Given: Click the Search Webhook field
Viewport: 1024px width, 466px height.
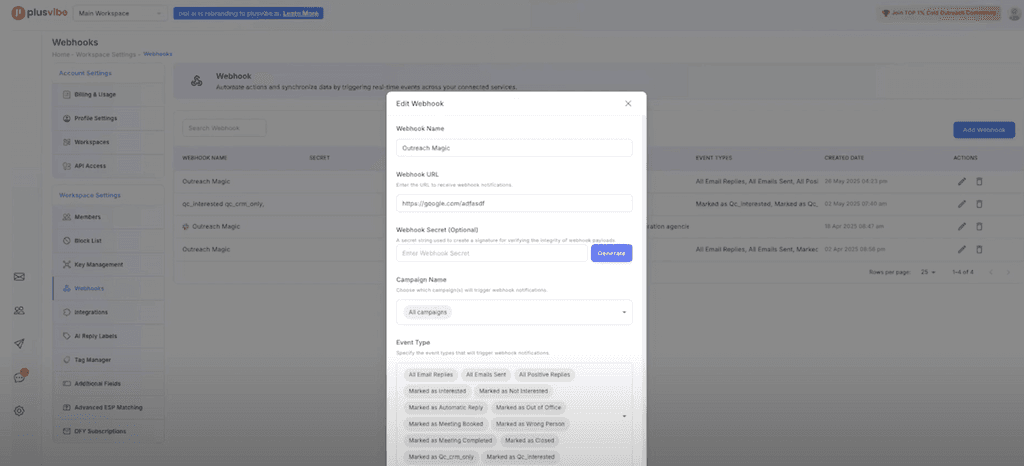Looking at the screenshot, I should tap(224, 128).
